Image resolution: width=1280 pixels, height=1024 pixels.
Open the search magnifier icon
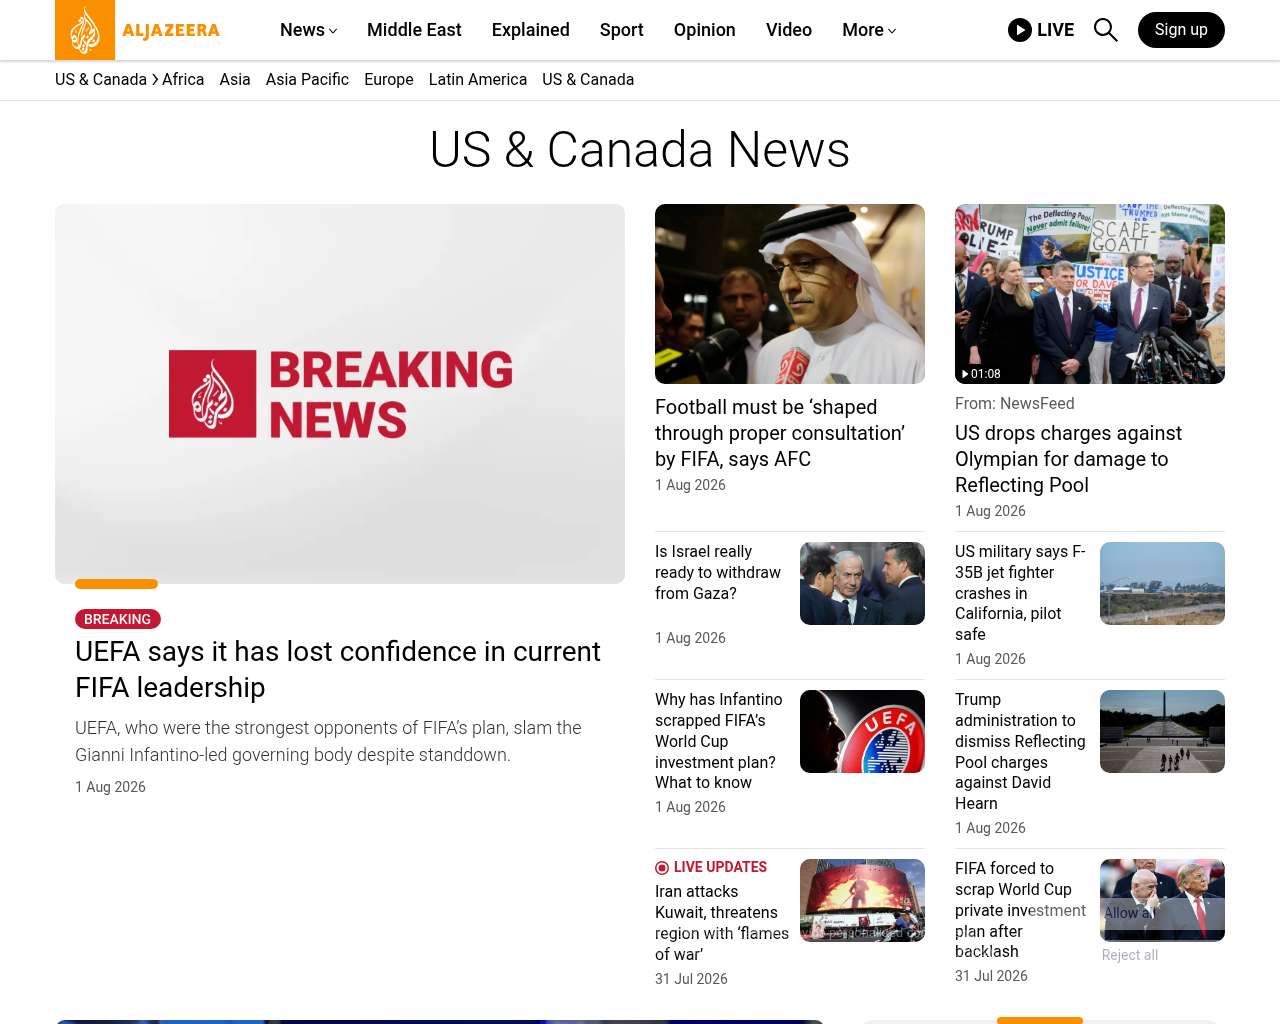point(1105,30)
